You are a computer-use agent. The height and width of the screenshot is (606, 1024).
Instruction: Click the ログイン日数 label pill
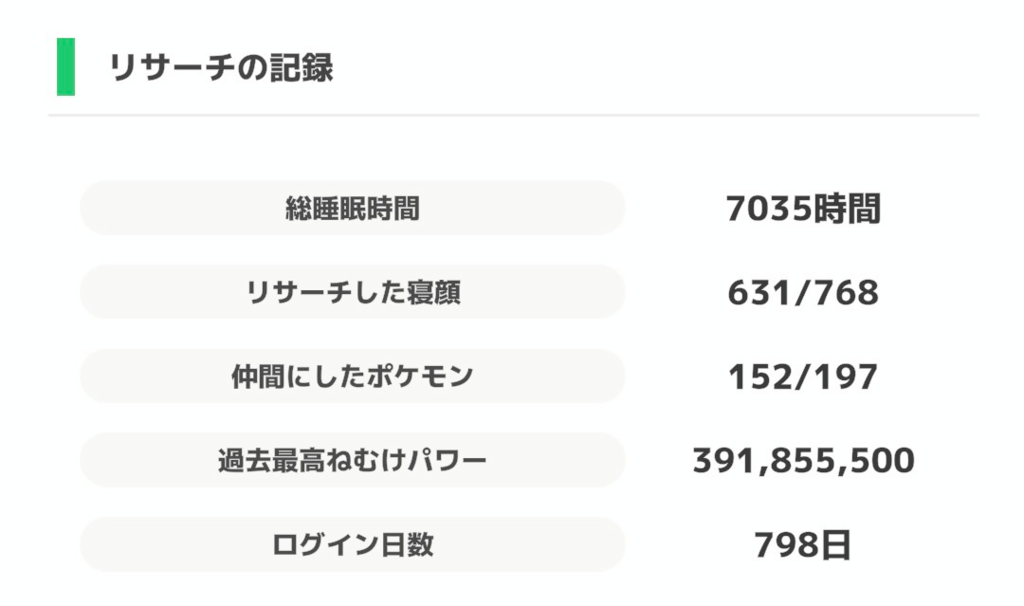(352, 544)
